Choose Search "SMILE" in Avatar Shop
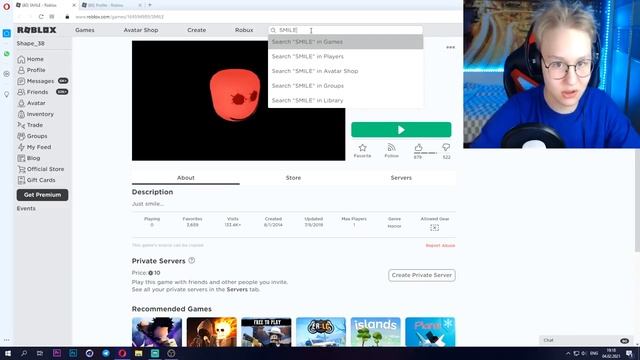 point(345,71)
